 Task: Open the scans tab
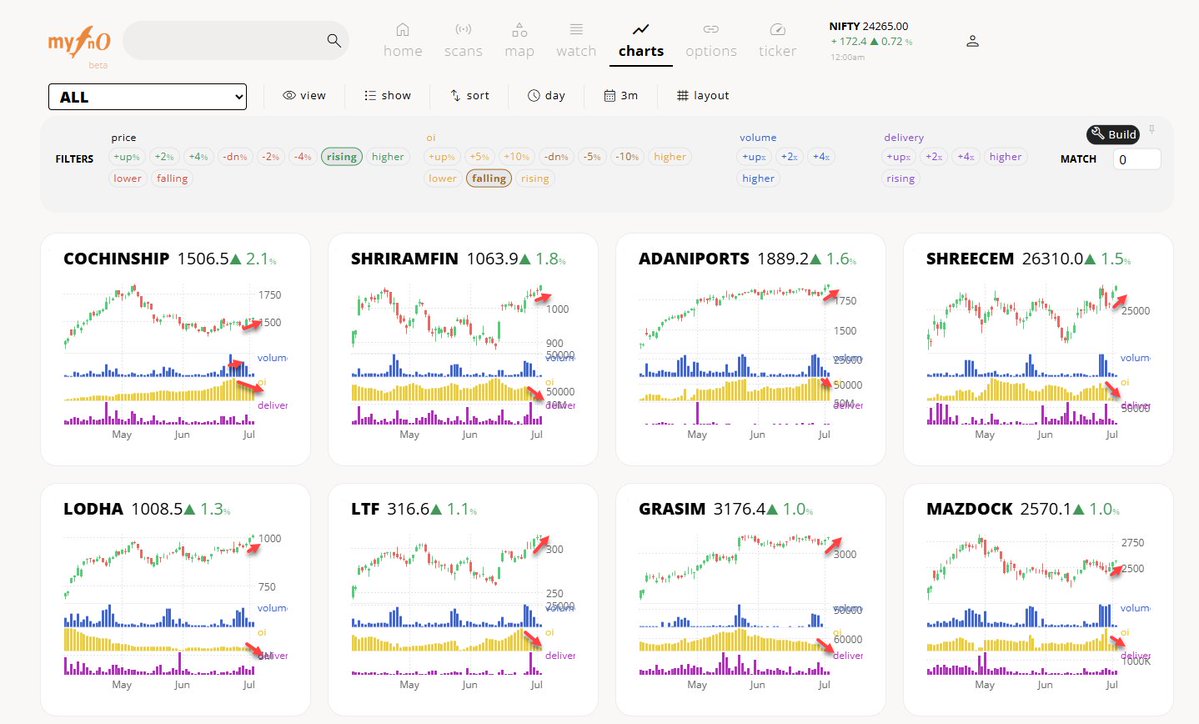[x=463, y=41]
